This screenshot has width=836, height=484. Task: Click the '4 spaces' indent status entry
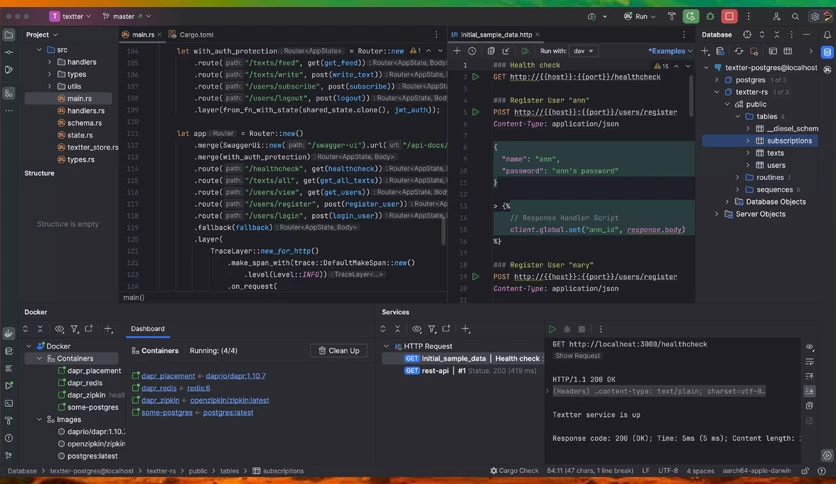click(x=700, y=471)
